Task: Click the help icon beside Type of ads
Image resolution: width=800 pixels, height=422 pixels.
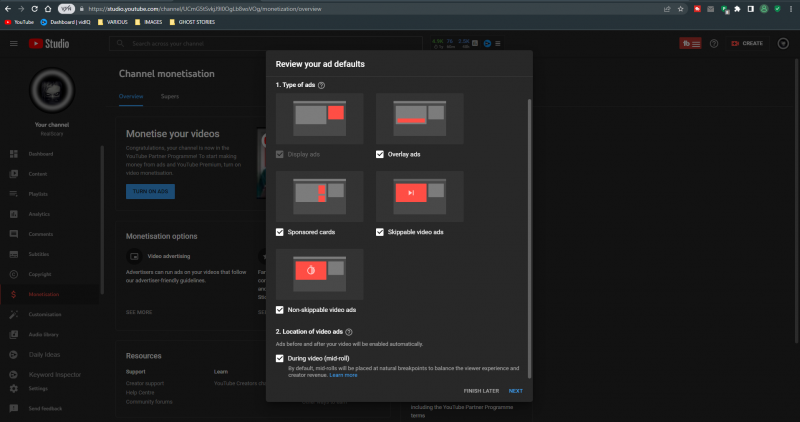Action: [x=321, y=86]
